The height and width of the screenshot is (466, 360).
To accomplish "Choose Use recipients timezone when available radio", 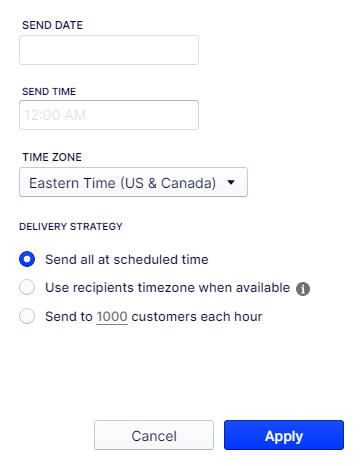I will (27, 287).
